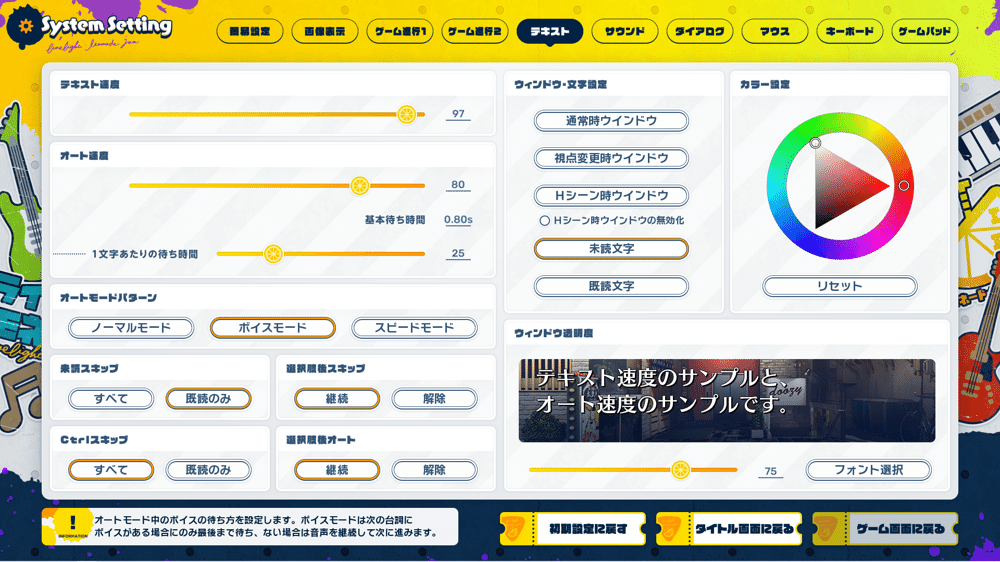Choose 継続 under 選択肢後スキップ
Viewport: 1000px width, 562px height.
(x=337, y=399)
